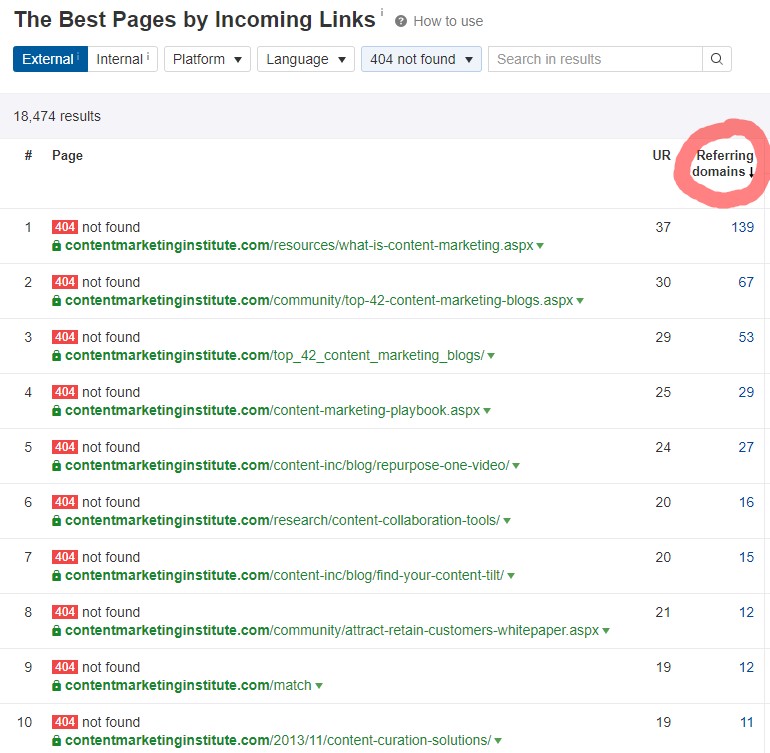Viewport: 770px width, 753px height.
Task: Open content-collaboration-tools/ page link
Action: tap(282, 521)
